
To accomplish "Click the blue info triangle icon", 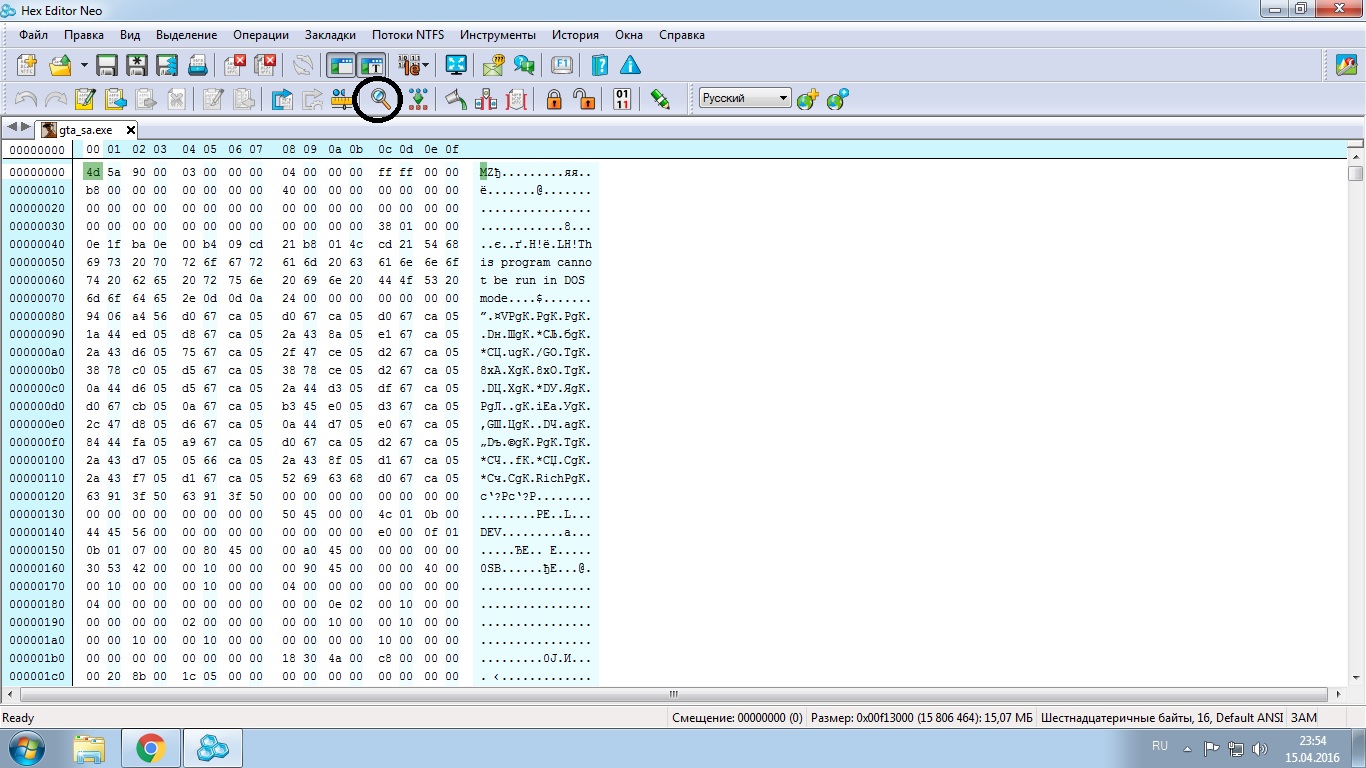I will point(630,66).
